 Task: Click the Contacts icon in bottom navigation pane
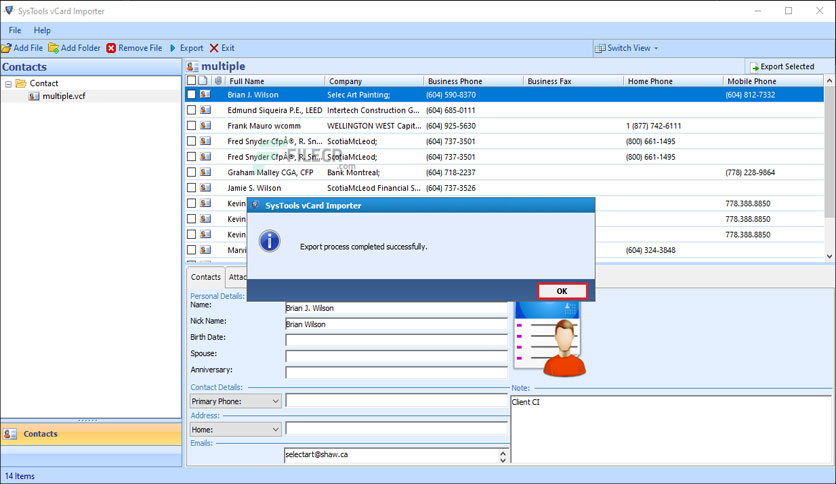coord(10,434)
